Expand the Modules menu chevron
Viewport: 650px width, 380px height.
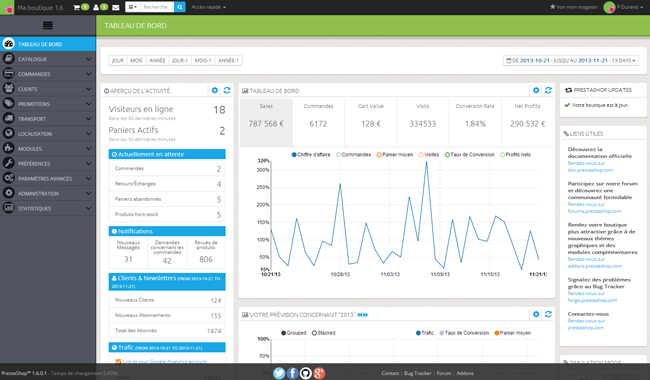click(88, 148)
